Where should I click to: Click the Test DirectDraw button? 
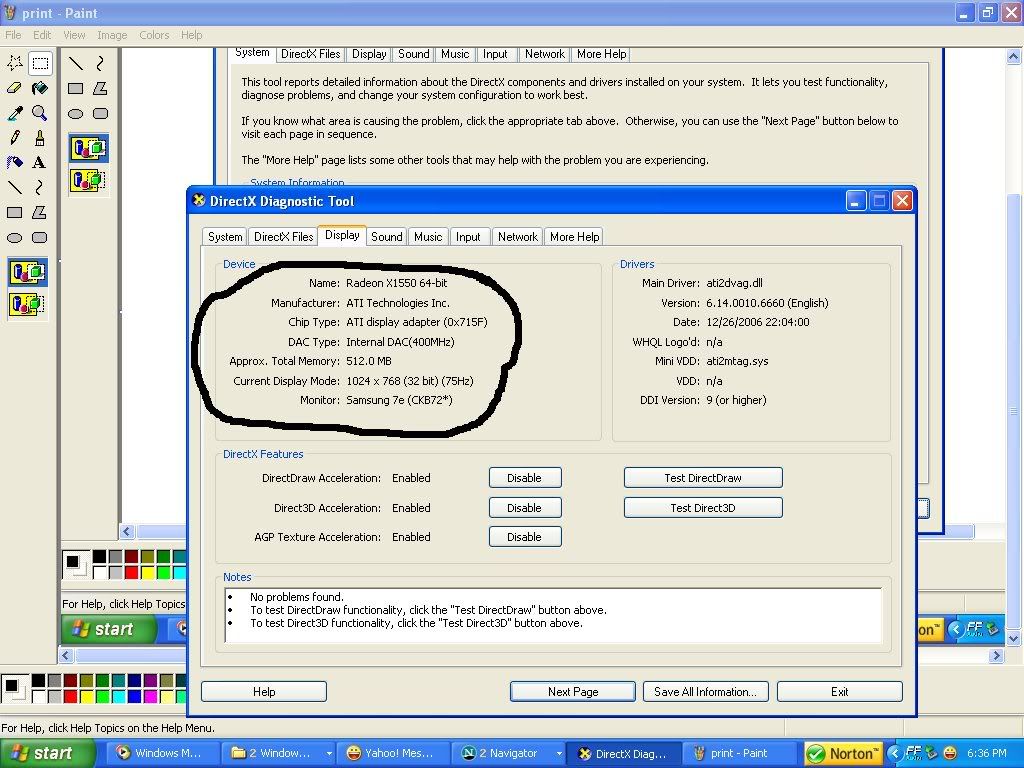click(x=703, y=478)
